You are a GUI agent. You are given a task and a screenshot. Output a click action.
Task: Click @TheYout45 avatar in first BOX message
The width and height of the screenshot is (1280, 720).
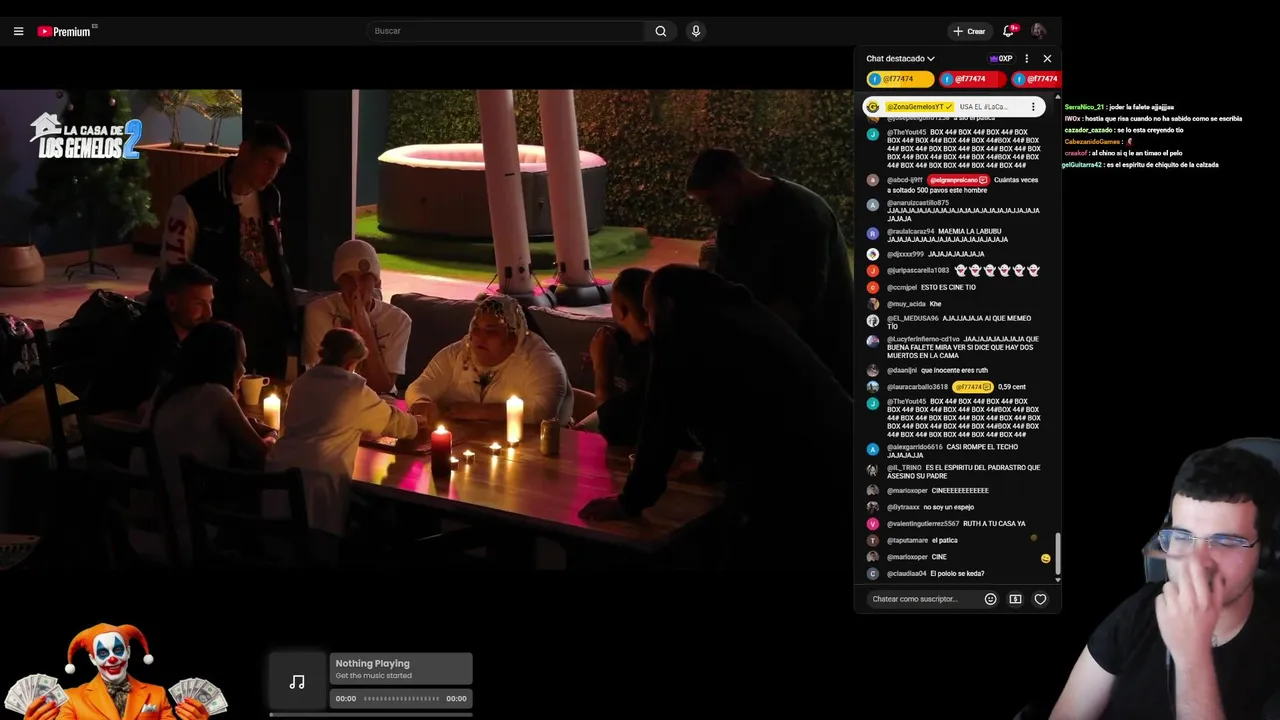[x=873, y=133]
